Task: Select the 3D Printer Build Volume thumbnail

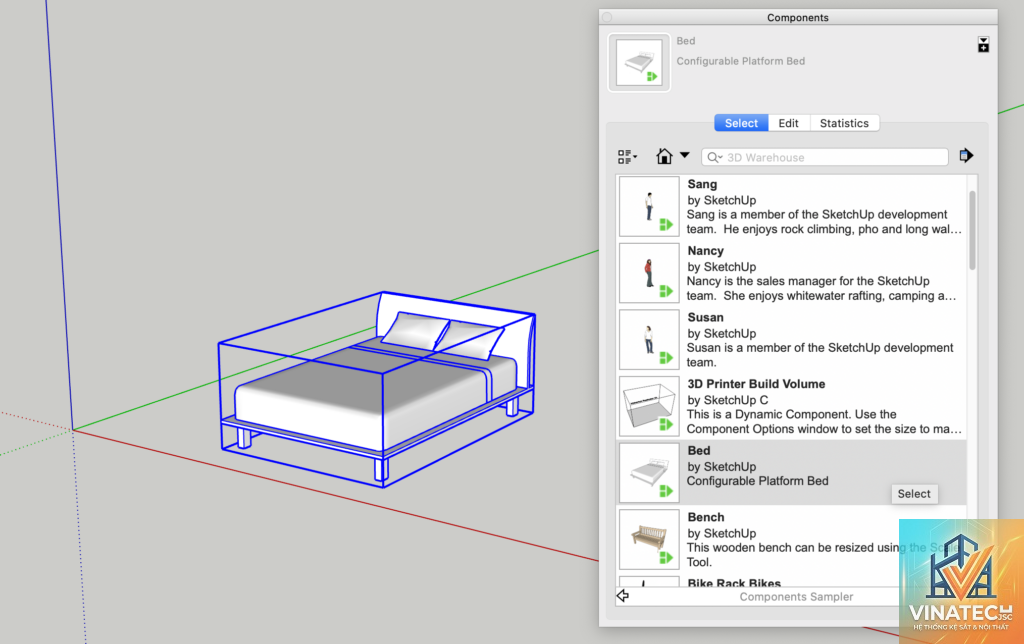Action: coord(648,406)
